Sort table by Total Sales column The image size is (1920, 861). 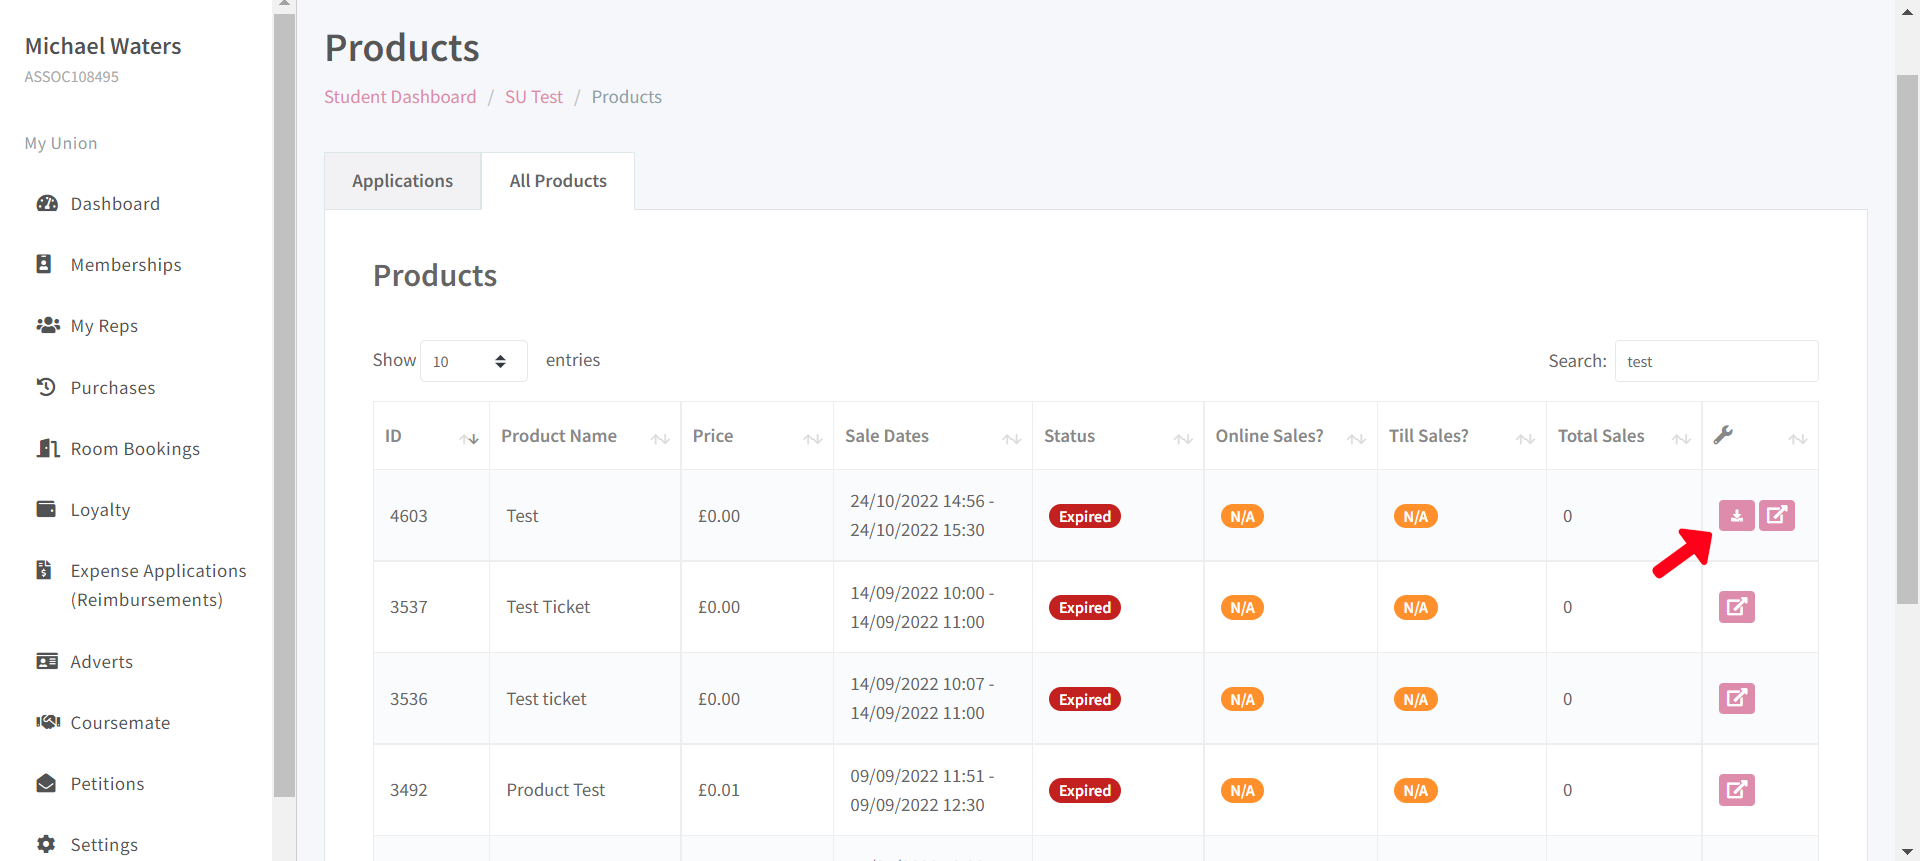(1622, 436)
